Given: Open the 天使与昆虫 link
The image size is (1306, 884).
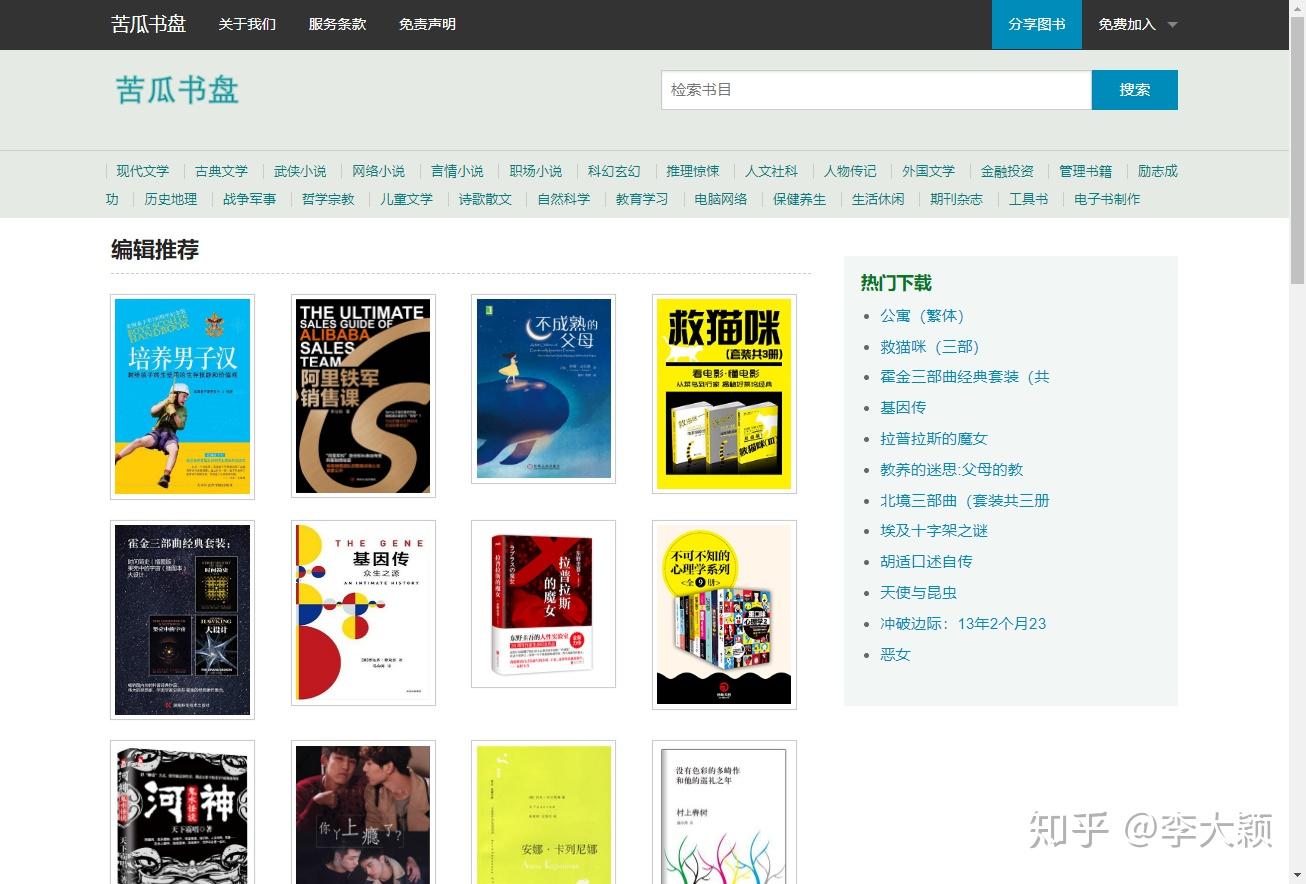Looking at the screenshot, I should pos(918,593).
